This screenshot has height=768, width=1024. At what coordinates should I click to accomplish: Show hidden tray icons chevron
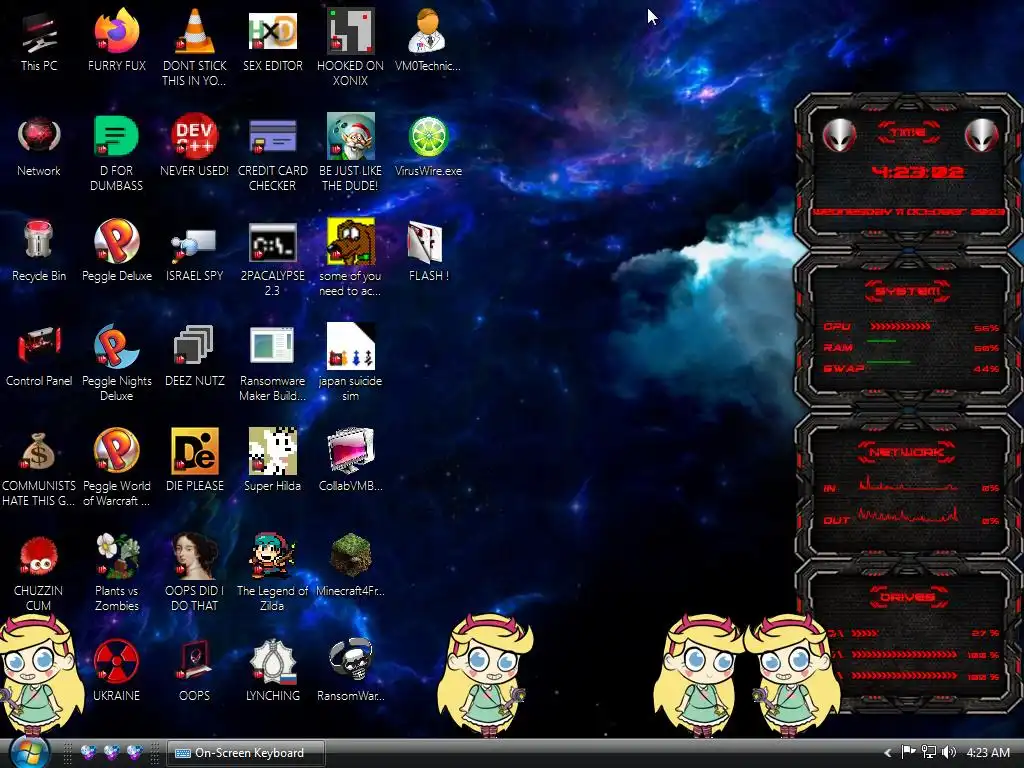pyautogui.click(x=887, y=753)
